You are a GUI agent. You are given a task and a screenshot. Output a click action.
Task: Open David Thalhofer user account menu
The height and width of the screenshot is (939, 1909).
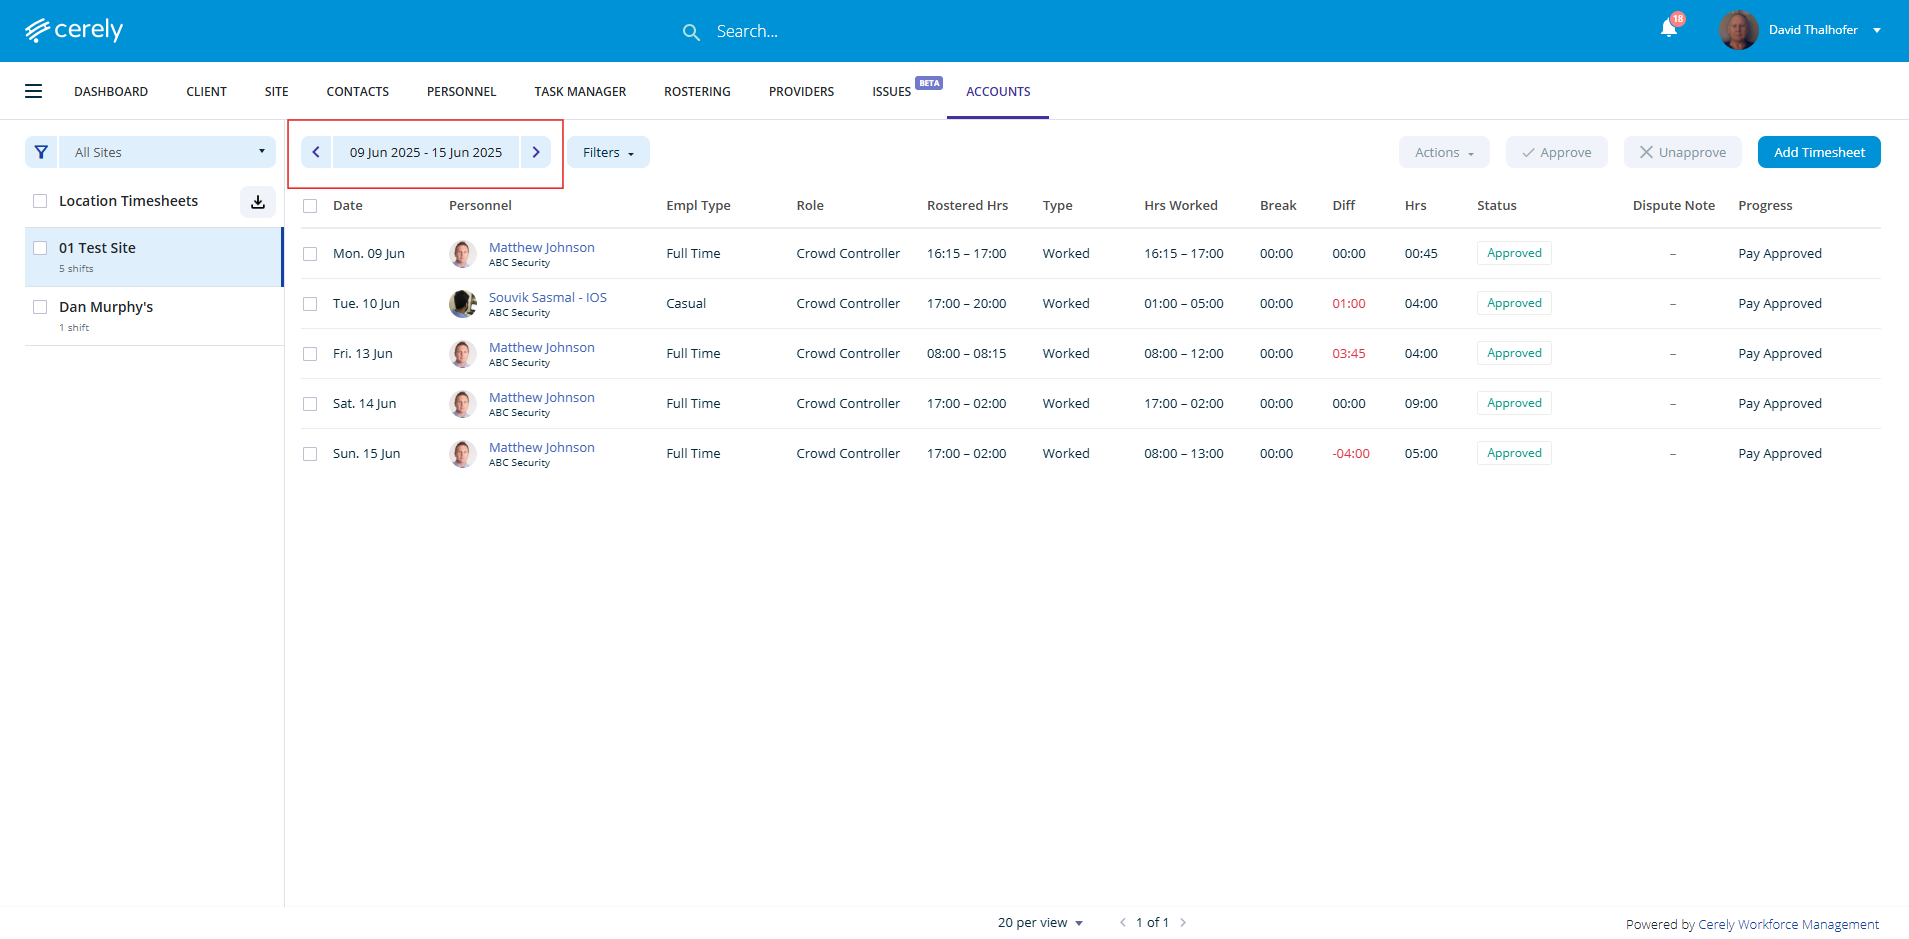tap(1811, 30)
